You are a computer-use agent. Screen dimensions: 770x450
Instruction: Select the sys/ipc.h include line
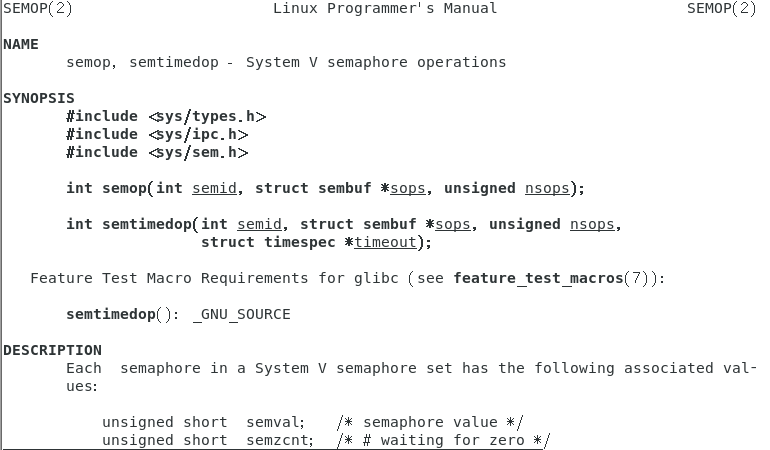pos(157,134)
